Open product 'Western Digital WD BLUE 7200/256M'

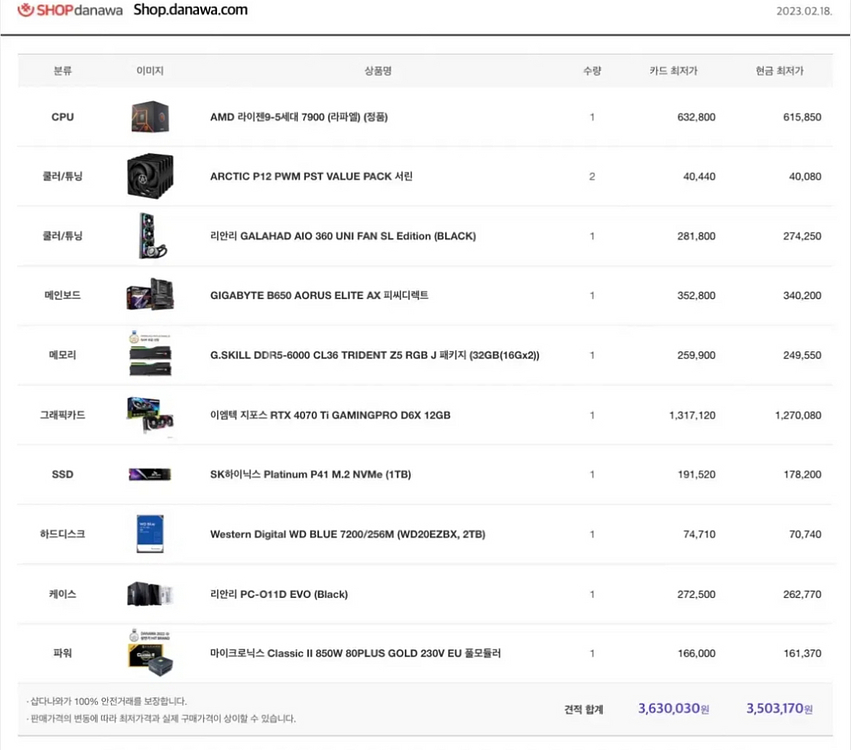pos(348,534)
